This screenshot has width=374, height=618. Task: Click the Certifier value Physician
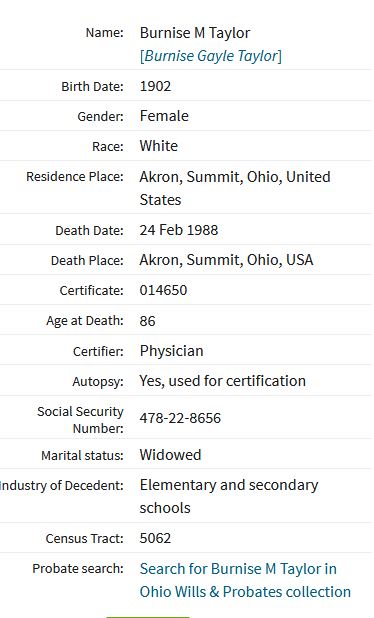pos(171,351)
